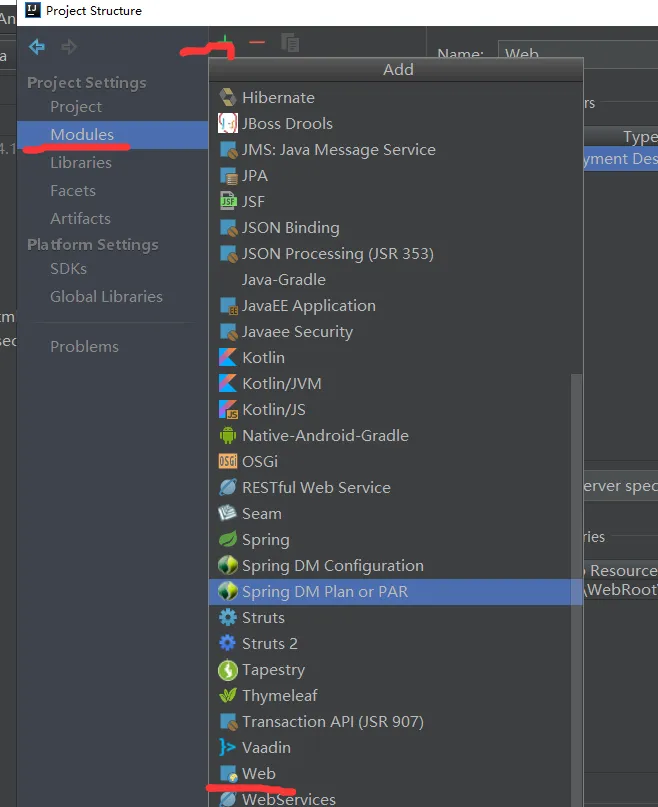The height and width of the screenshot is (807, 658).
Task: Select RESTful Web Service entry
Action: [x=316, y=488]
